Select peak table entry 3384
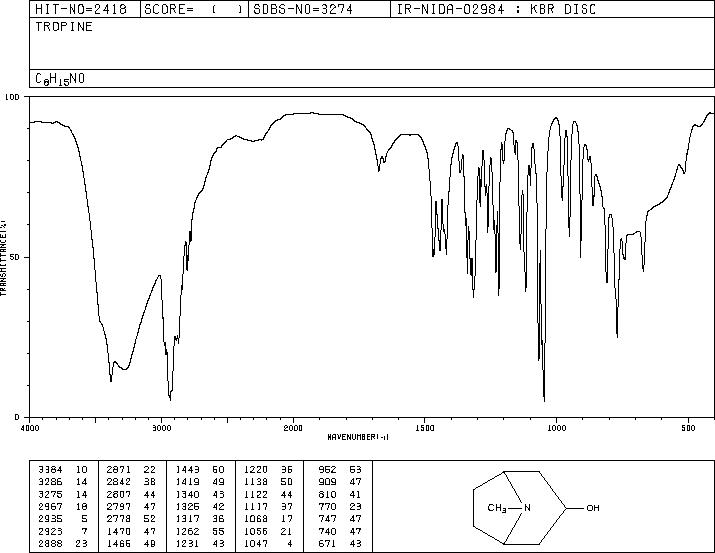 (x=62, y=470)
